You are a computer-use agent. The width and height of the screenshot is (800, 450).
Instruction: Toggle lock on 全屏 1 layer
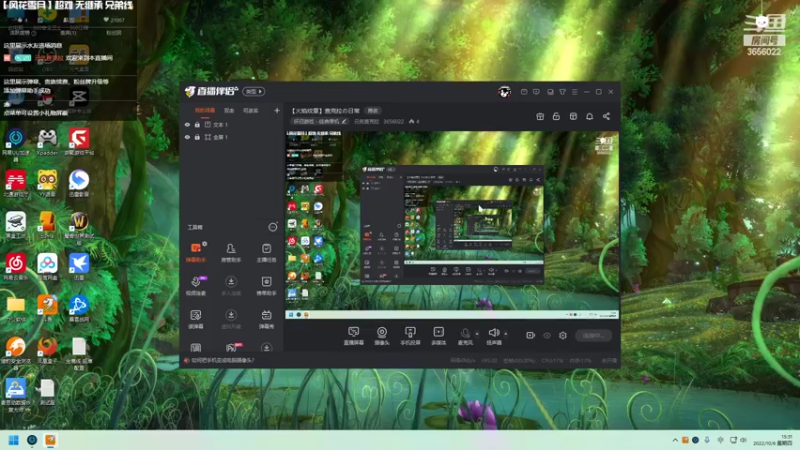[197, 137]
